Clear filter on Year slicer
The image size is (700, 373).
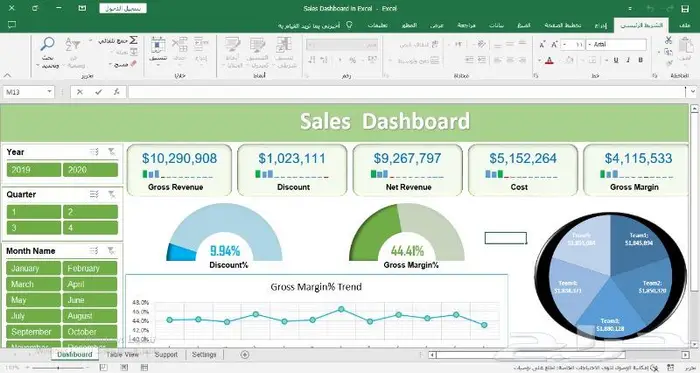tap(112, 152)
